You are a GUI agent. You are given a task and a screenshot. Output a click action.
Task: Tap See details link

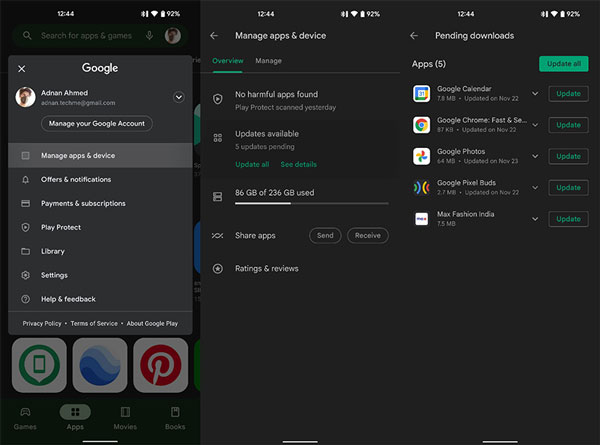tap(298, 165)
